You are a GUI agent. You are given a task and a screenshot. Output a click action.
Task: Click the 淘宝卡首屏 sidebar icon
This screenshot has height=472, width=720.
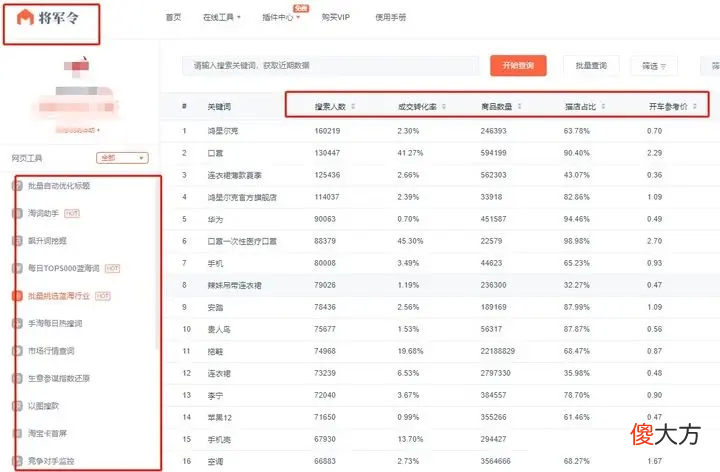pos(17,433)
